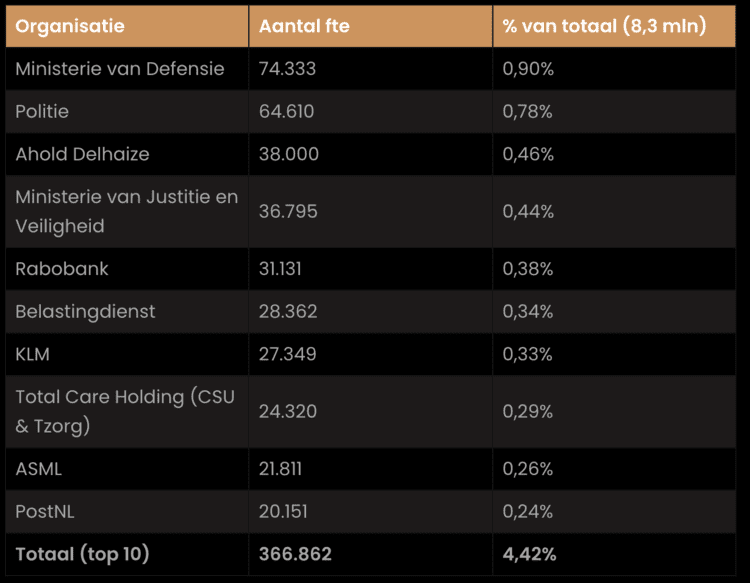Select the 0,33% percentage for KLM
750x583 pixels.
pos(528,354)
